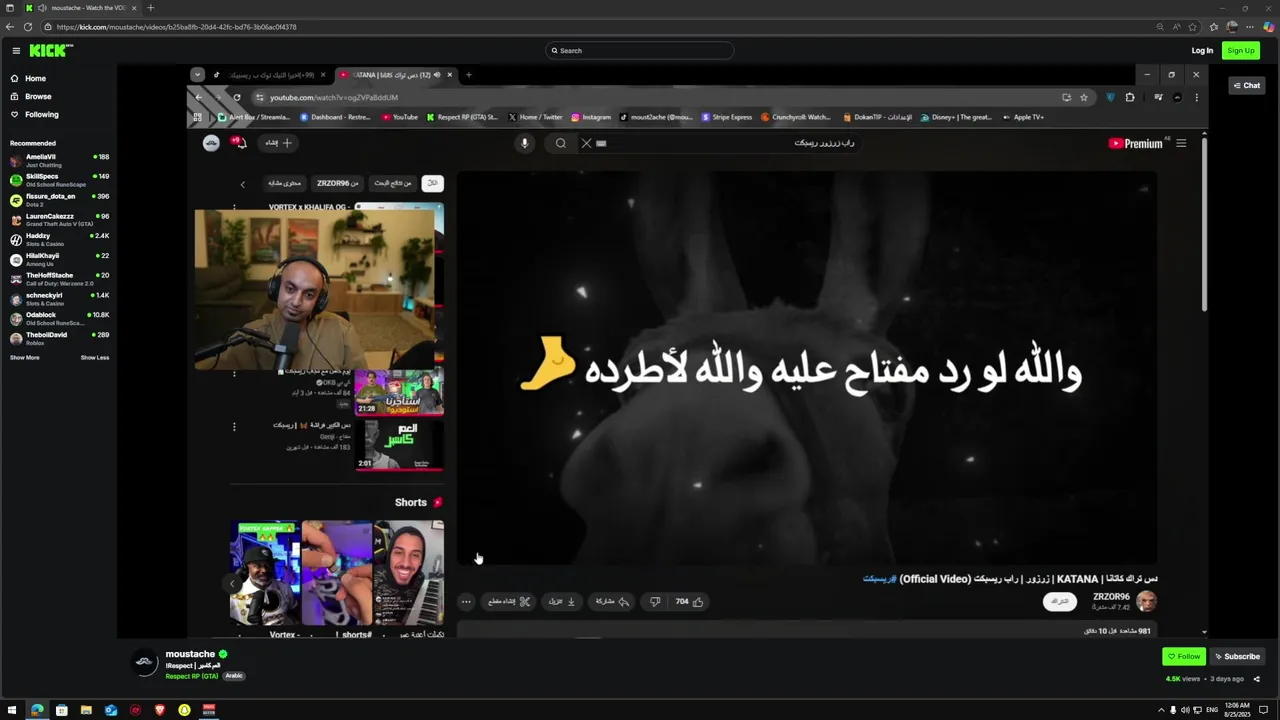Open taskbar clock showing 12:06 AM
This screenshot has width=1280, height=720.
click(x=1237, y=709)
